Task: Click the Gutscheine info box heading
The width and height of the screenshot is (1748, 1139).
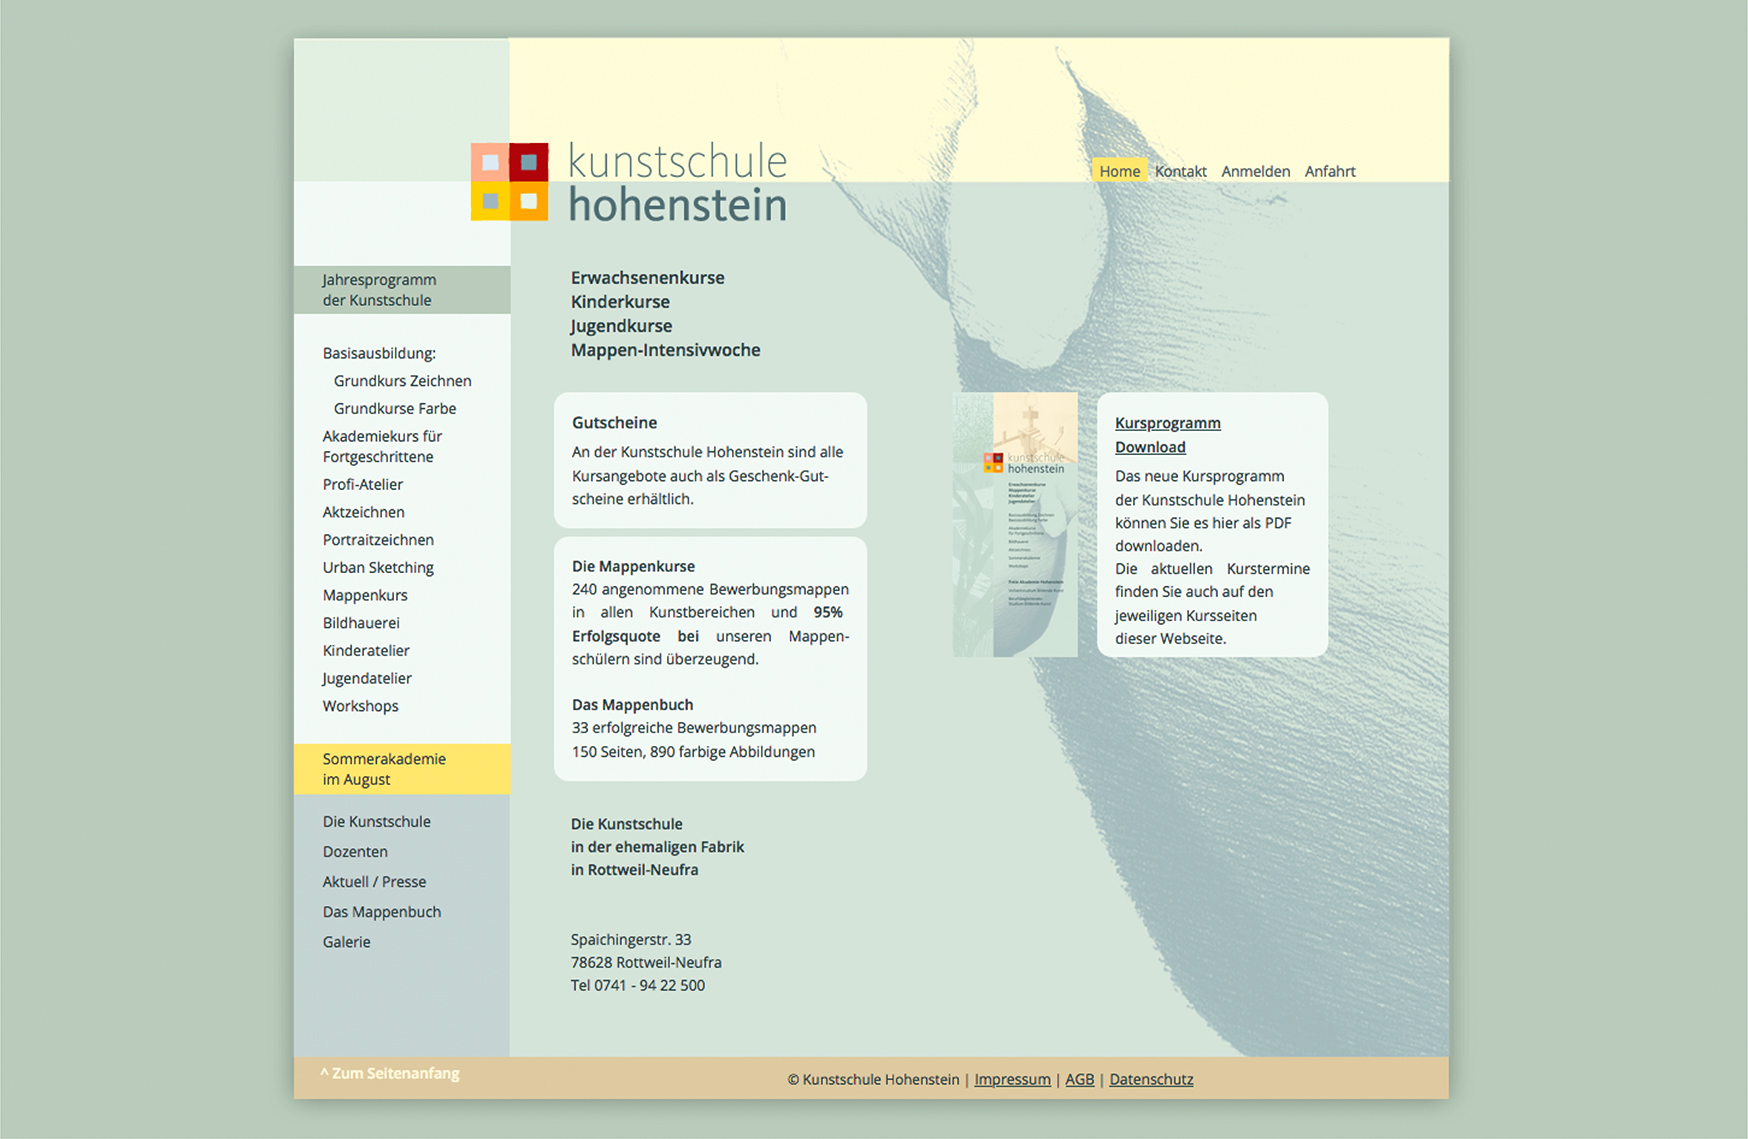Action: [614, 423]
